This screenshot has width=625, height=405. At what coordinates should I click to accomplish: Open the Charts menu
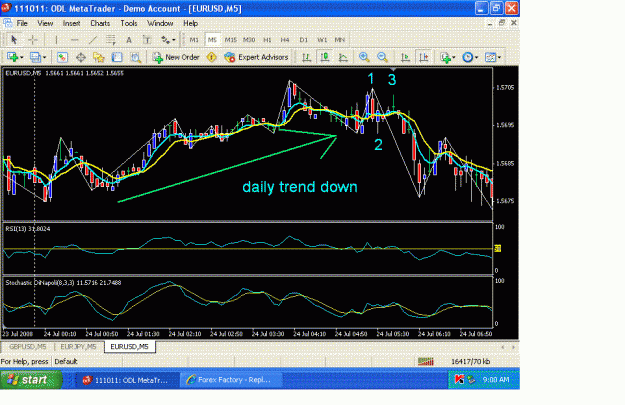coord(100,23)
